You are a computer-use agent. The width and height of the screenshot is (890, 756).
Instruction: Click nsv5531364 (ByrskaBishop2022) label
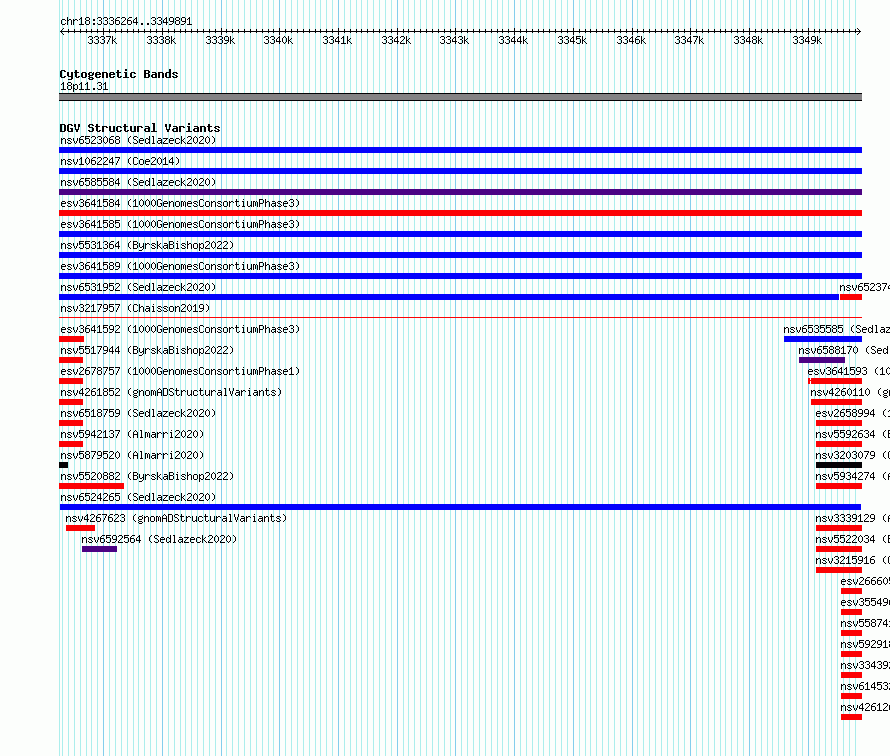[147, 245]
